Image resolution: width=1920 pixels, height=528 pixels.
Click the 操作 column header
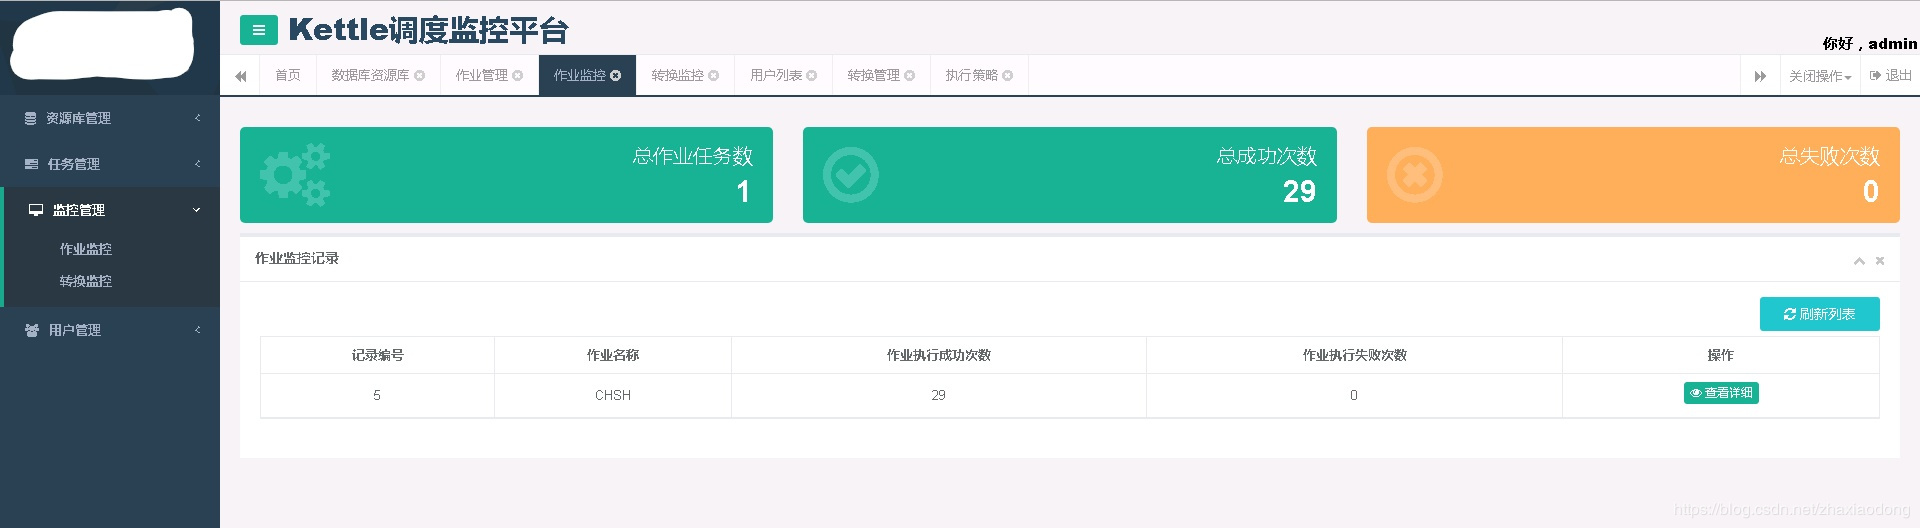click(1721, 355)
